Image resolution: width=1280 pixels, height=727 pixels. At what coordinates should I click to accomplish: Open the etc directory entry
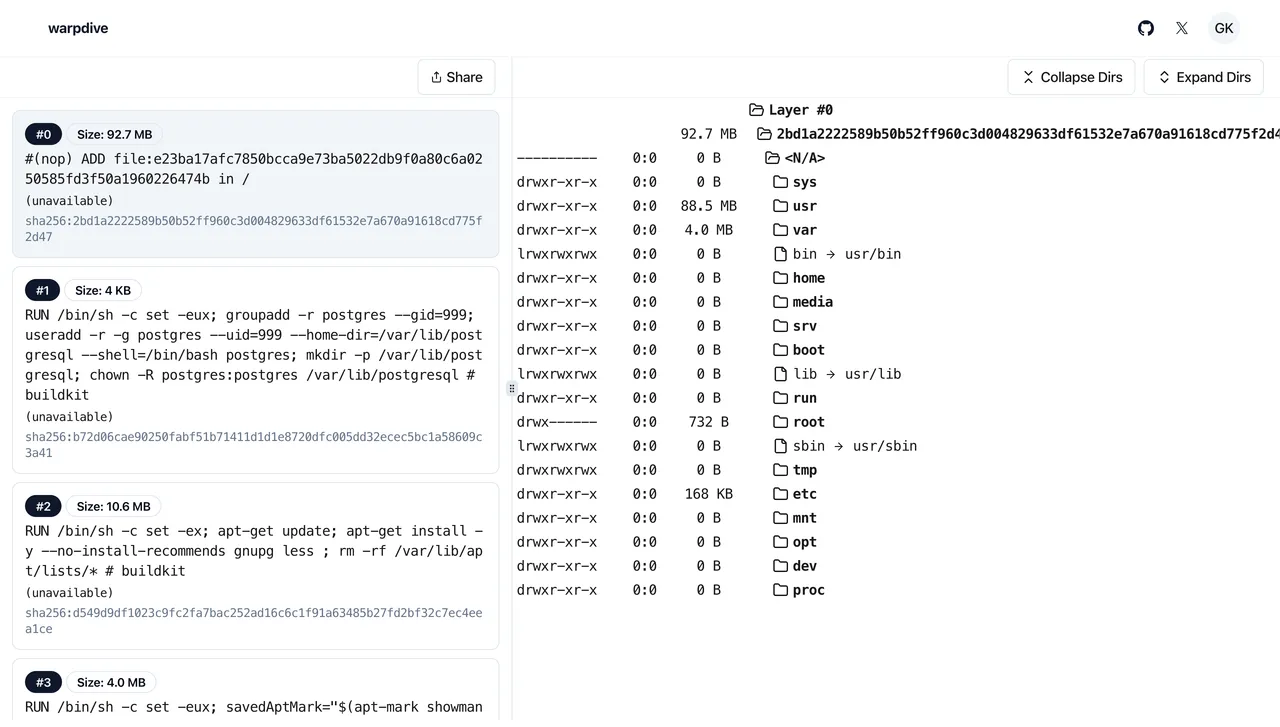pos(804,493)
